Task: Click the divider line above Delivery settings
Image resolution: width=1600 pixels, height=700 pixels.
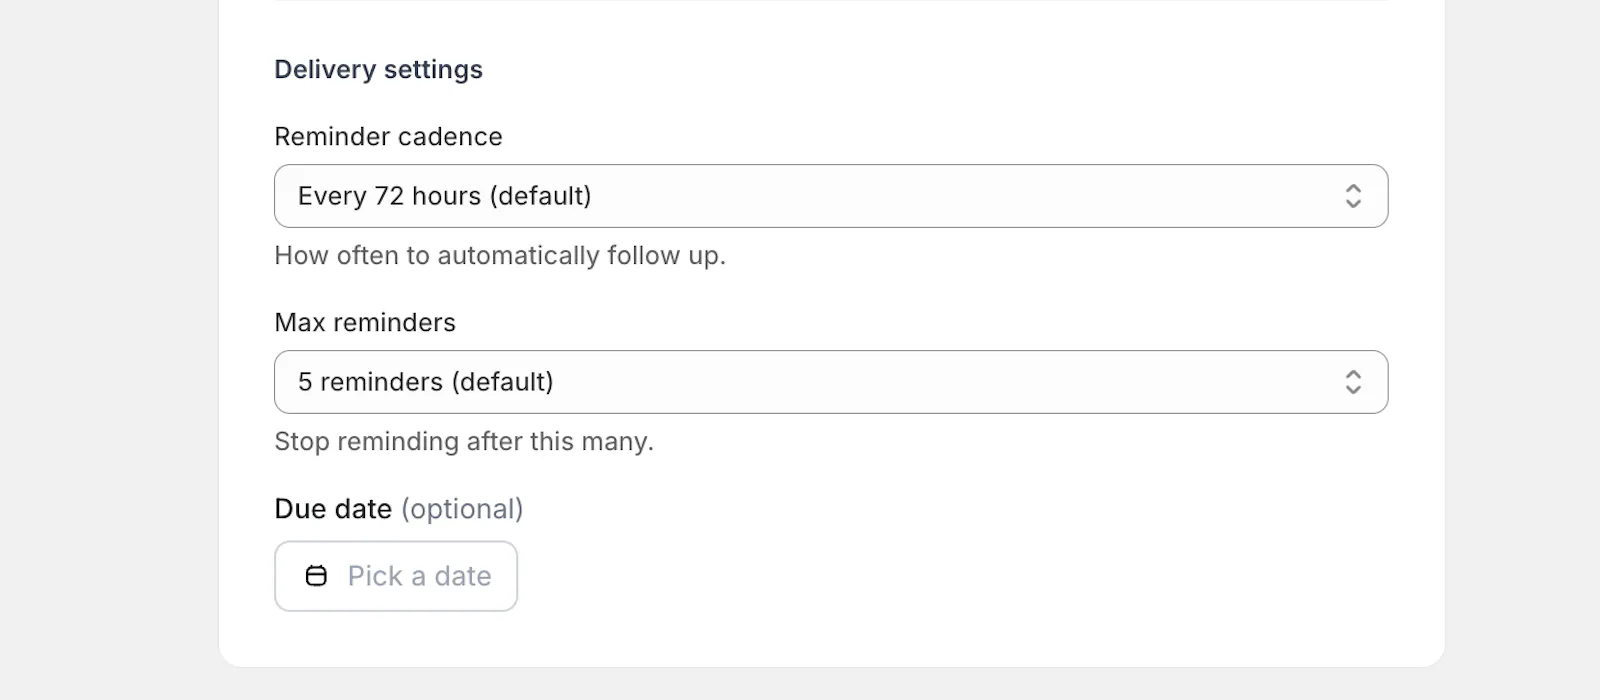Action: (831, 1)
